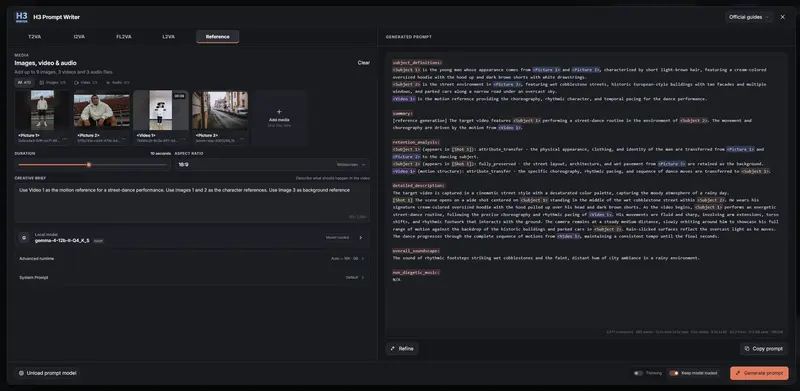This screenshot has width=800, height=391.
Task: Expand the Local model gemma row
Action: pos(192,237)
